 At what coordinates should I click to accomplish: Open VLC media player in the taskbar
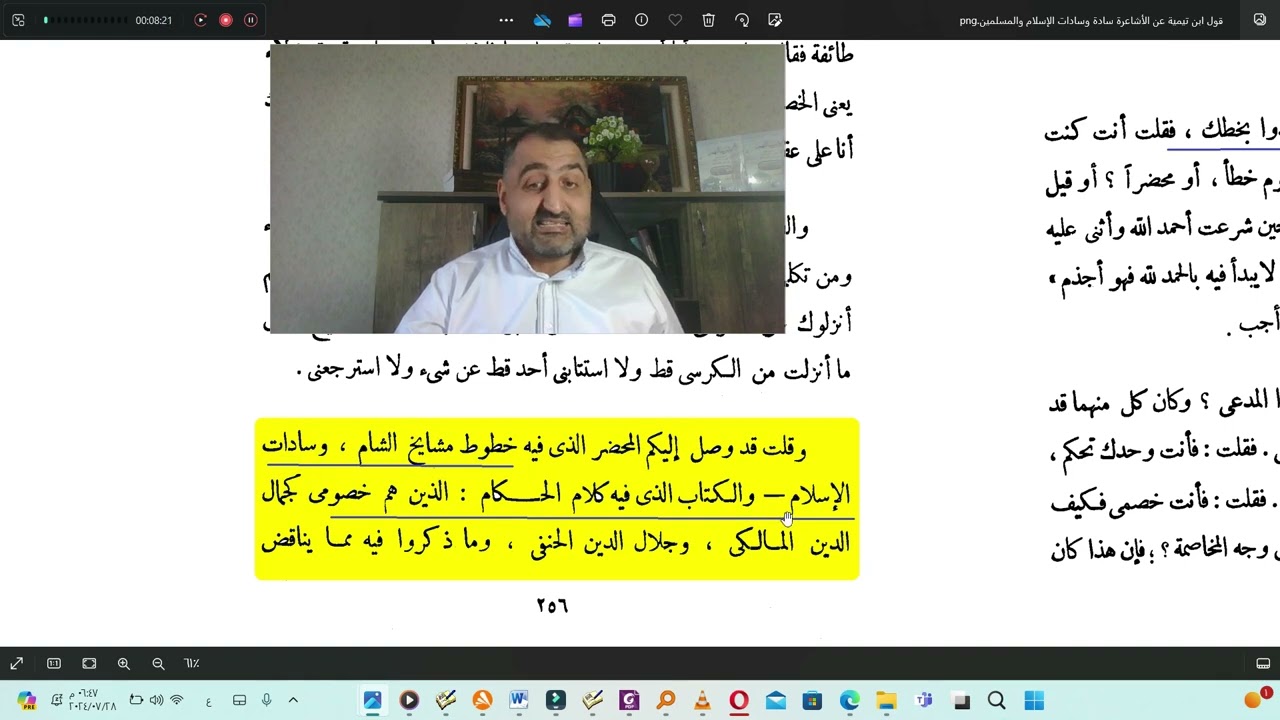(x=702, y=701)
